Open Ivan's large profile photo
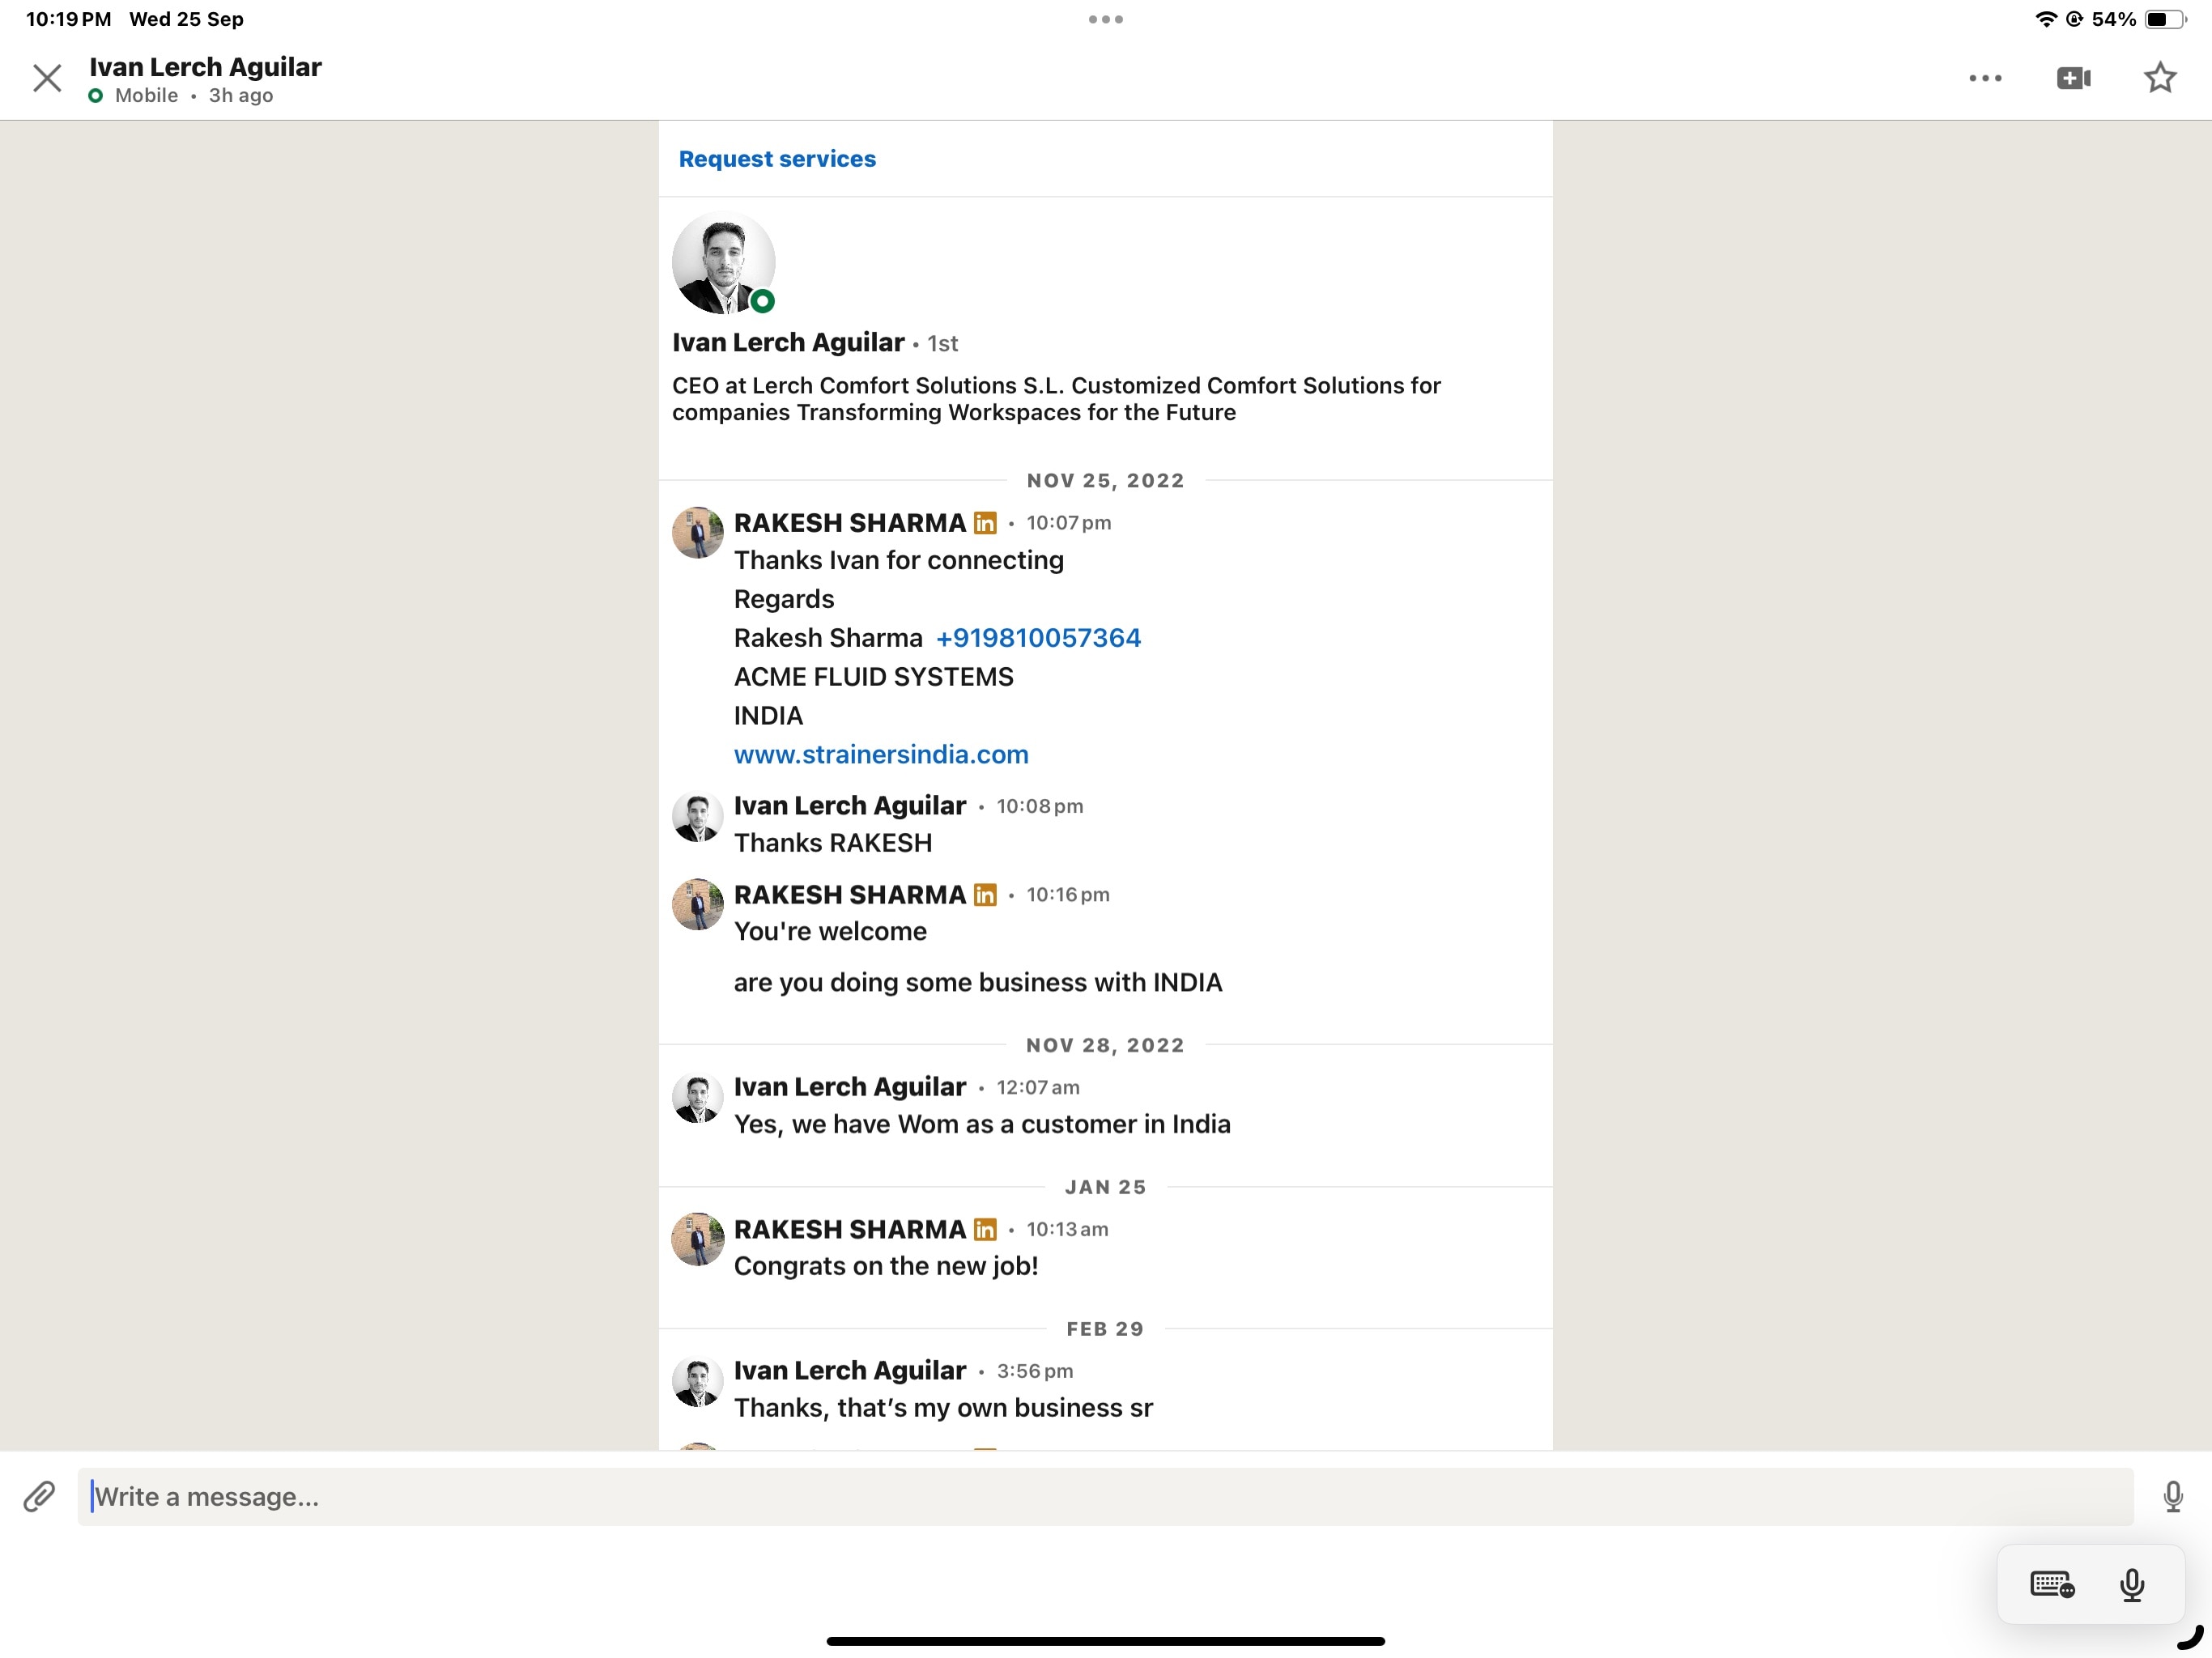2212x1658 pixels. click(723, 262)
